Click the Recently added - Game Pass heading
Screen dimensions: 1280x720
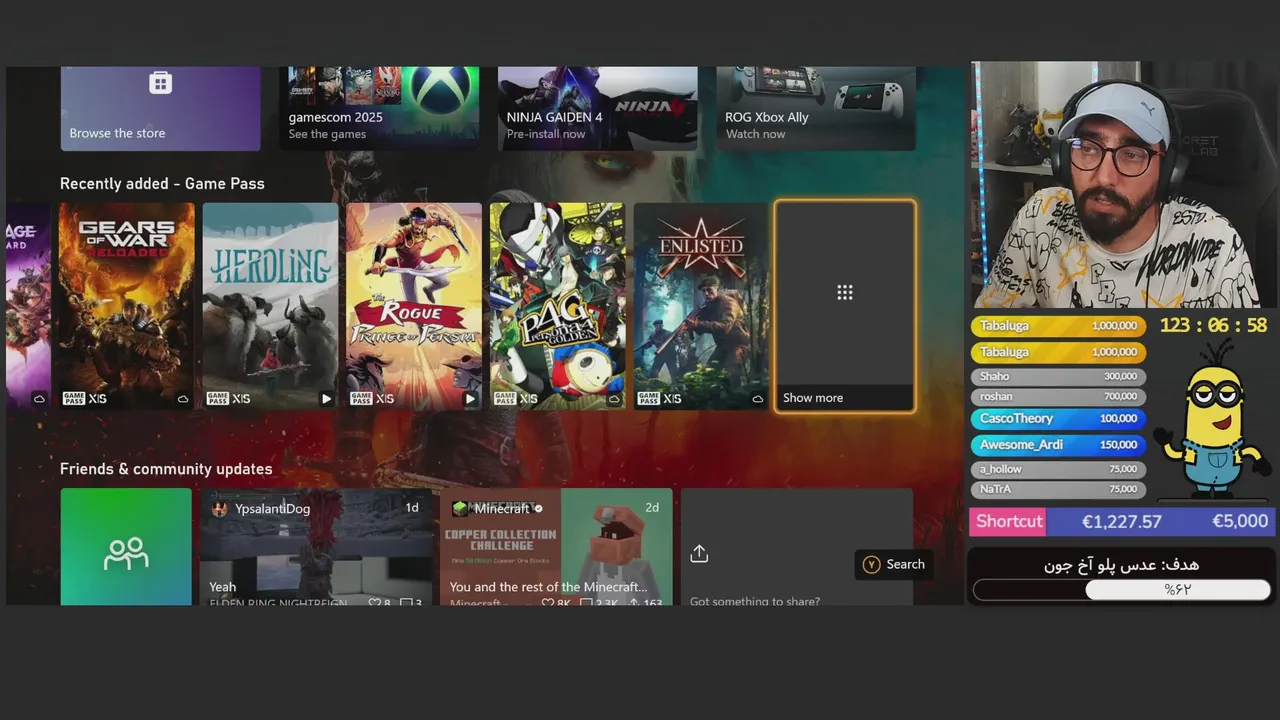click(x=162, y=184)
